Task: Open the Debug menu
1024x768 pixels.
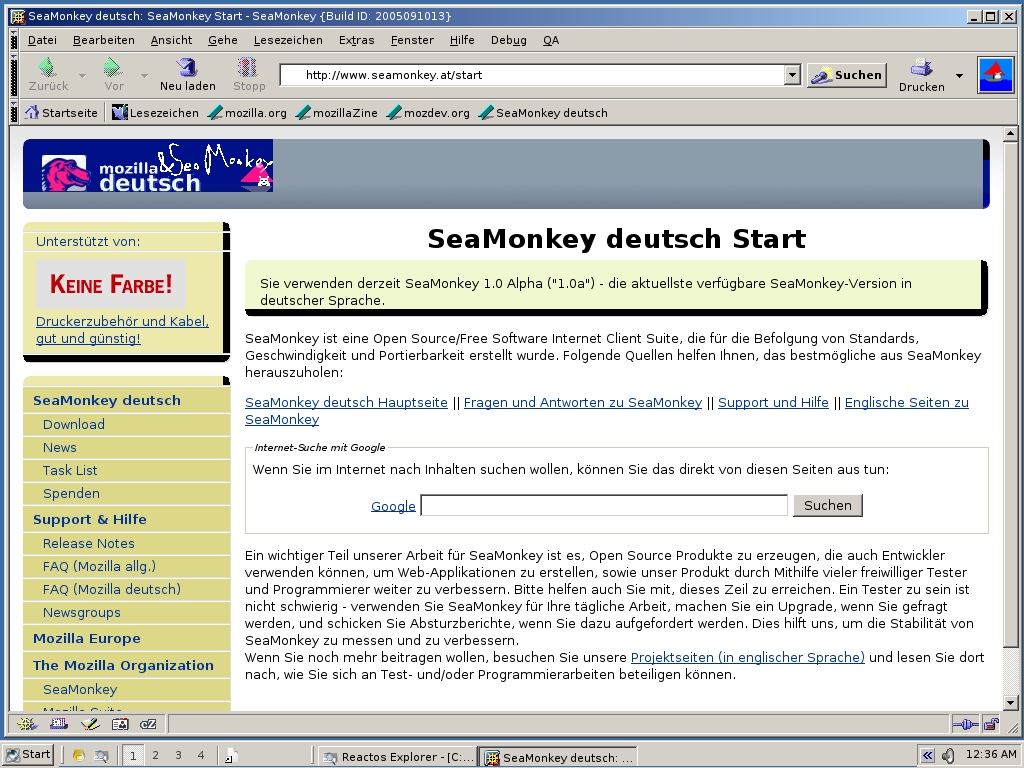Action: pyautogui.click(x=509, y=40)
